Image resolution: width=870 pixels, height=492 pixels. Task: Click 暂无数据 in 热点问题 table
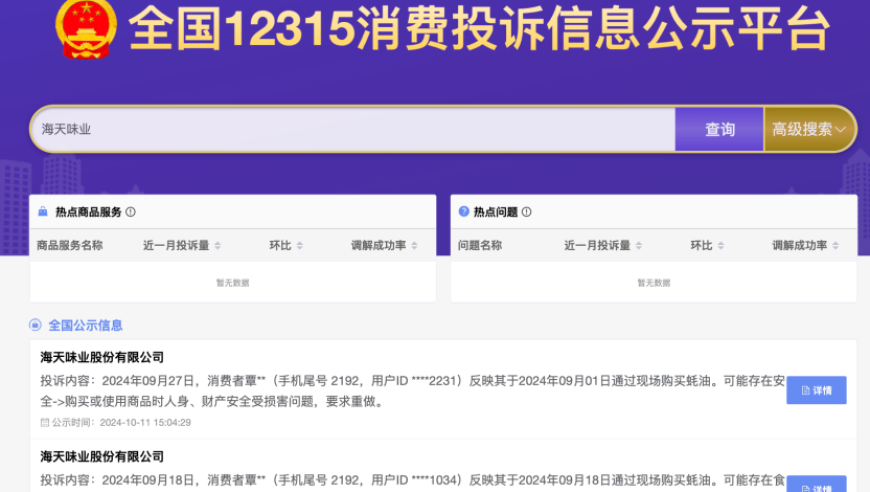(x=654, y=283)
